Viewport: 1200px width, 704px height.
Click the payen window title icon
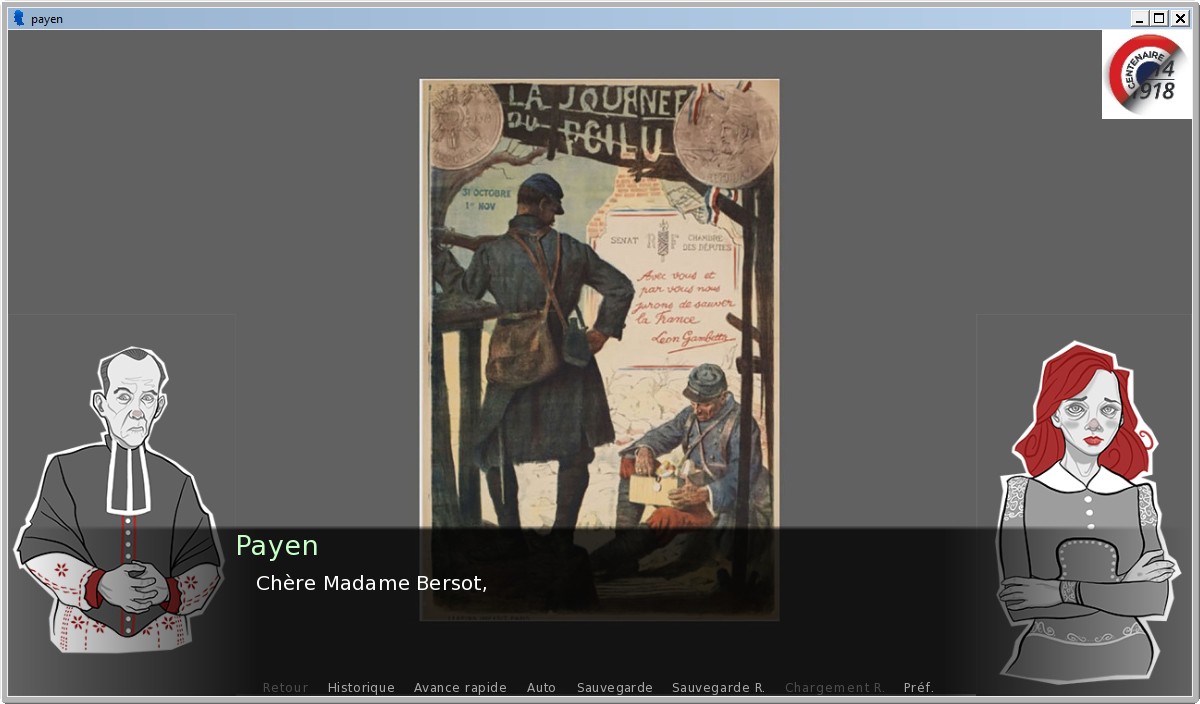[x=18, y=18]
